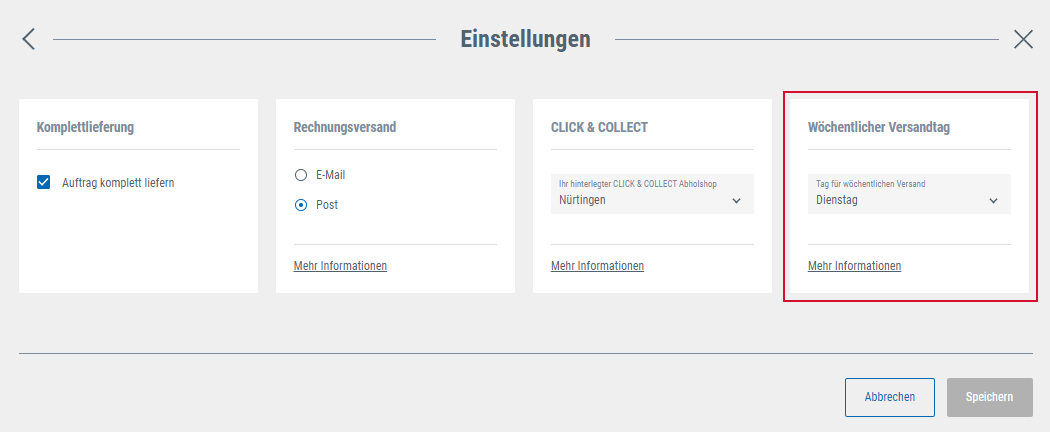Screen dimensions: 1050x432
Task: Click the Nürtingen selected value
Action: tap(582, 200)
